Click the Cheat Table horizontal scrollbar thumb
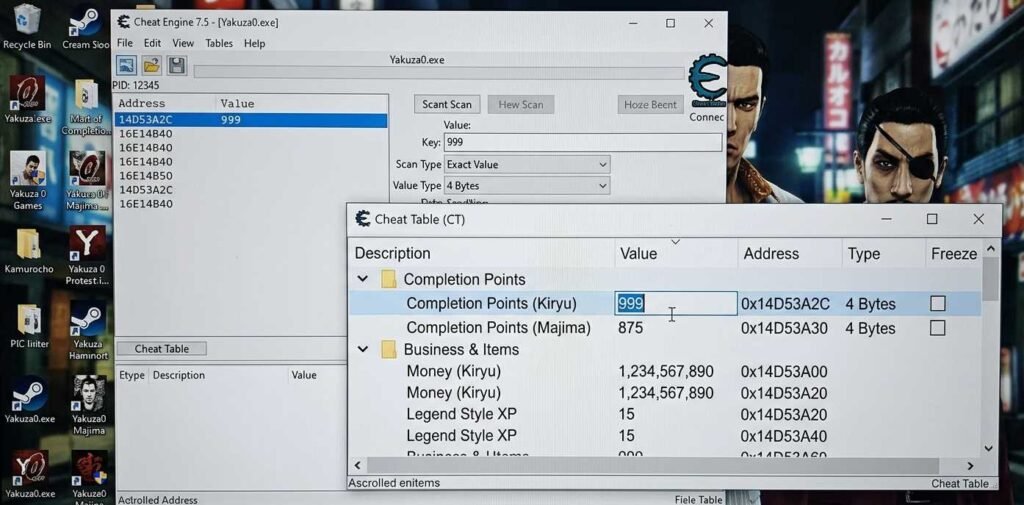This screenshot has width=1024, height=505. [x=653, y=466]
